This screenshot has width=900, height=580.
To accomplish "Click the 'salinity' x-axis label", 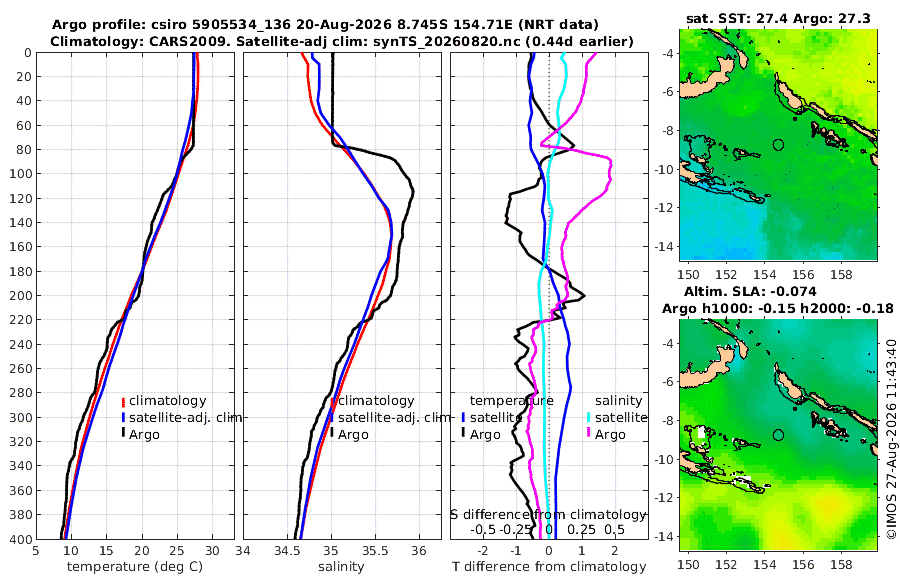I will [341, 567].
